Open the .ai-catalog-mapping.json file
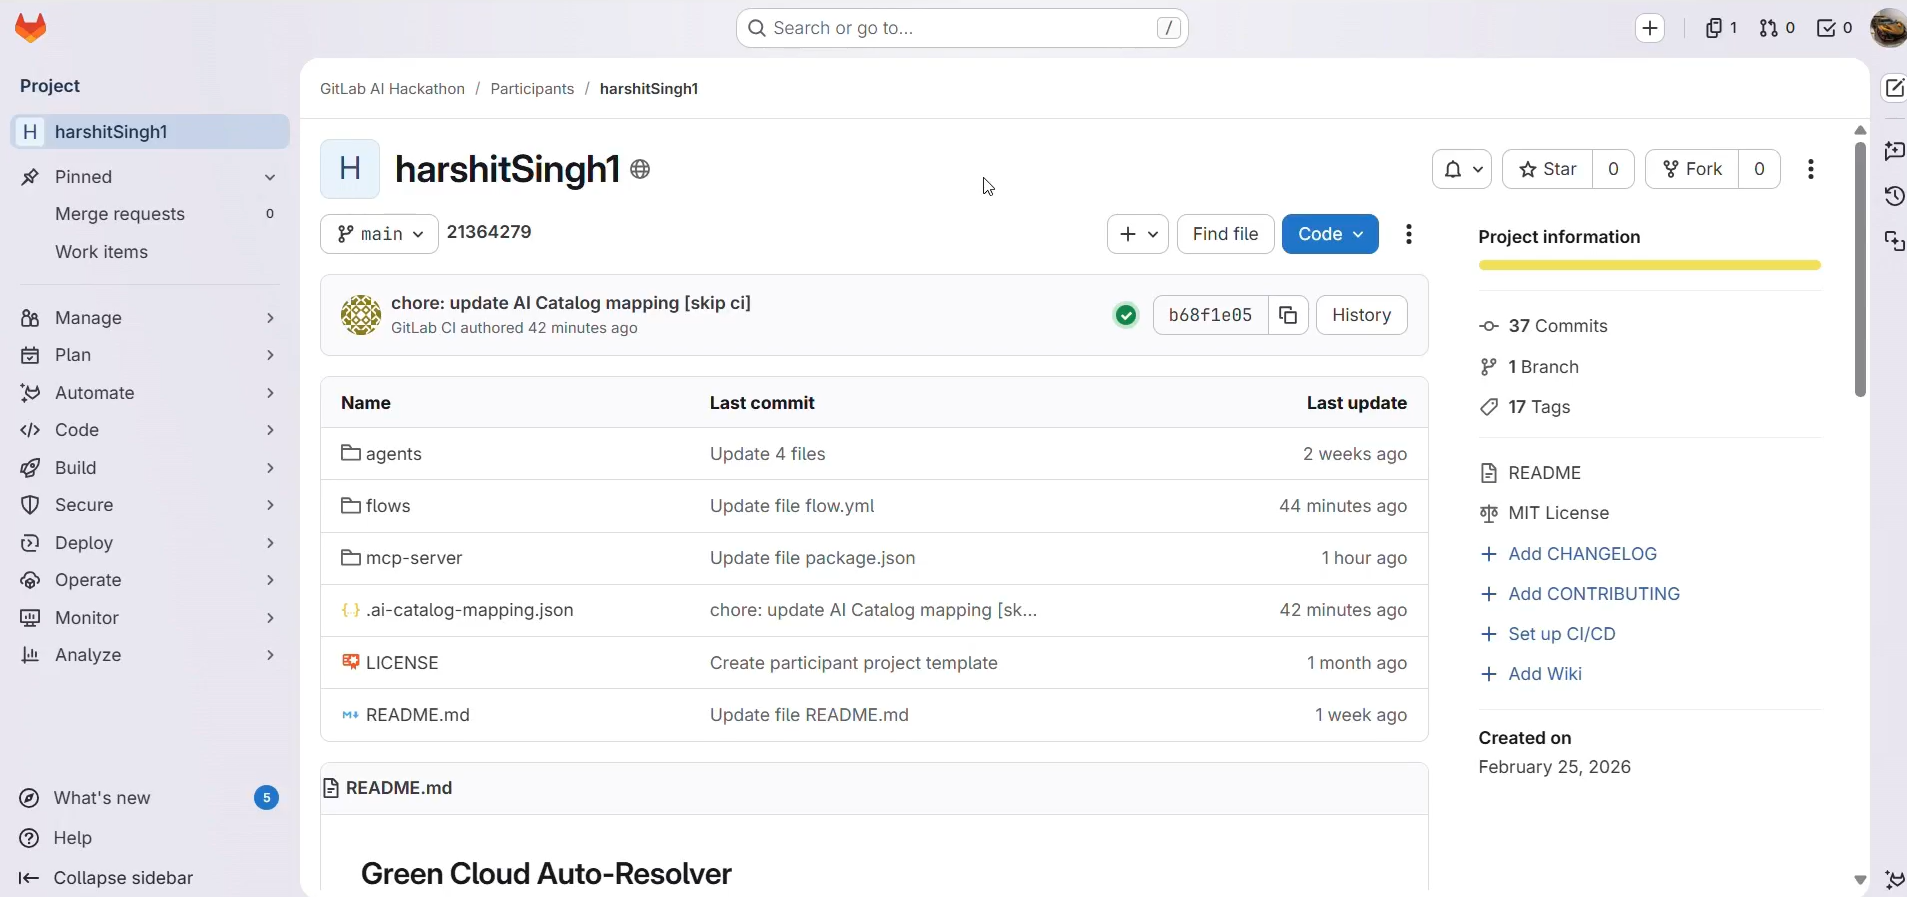 click(x=470, y=610)
